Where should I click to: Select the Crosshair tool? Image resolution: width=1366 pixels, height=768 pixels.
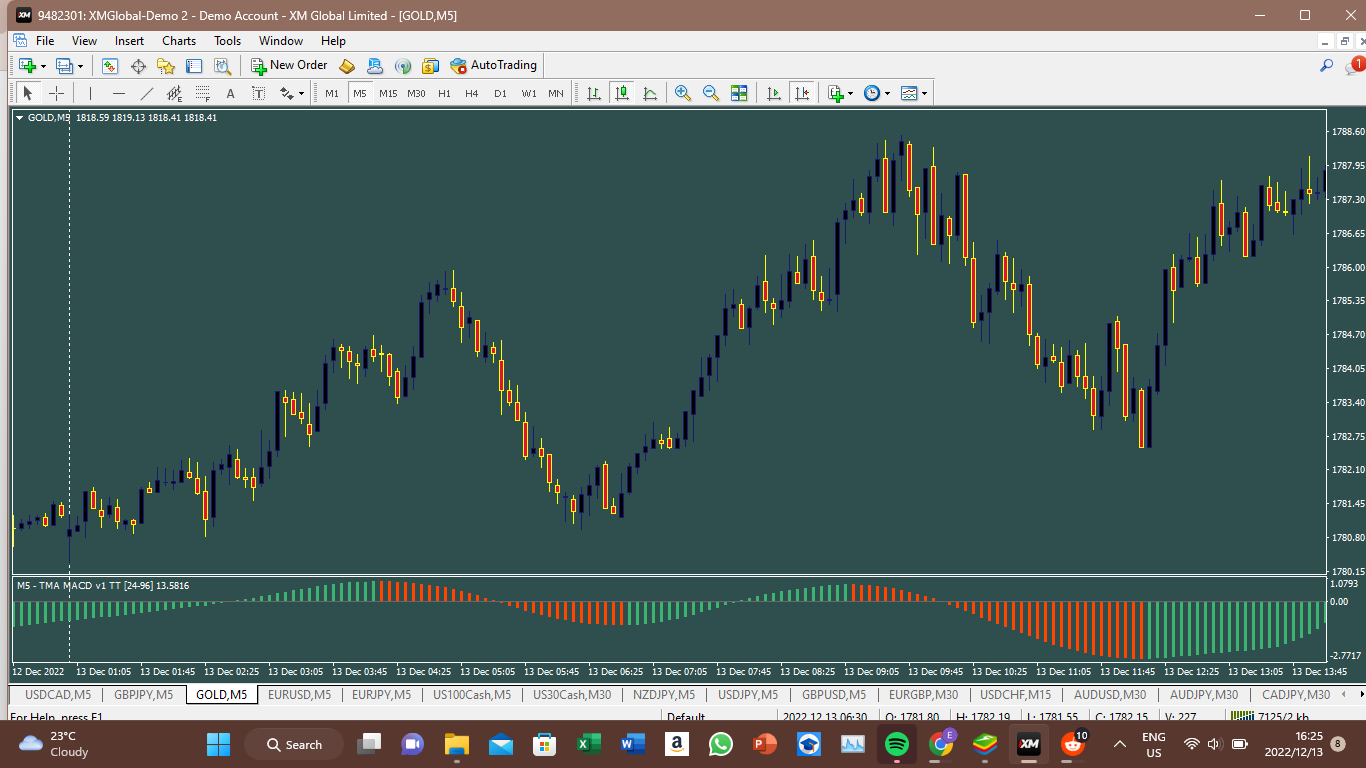point(57,93)
